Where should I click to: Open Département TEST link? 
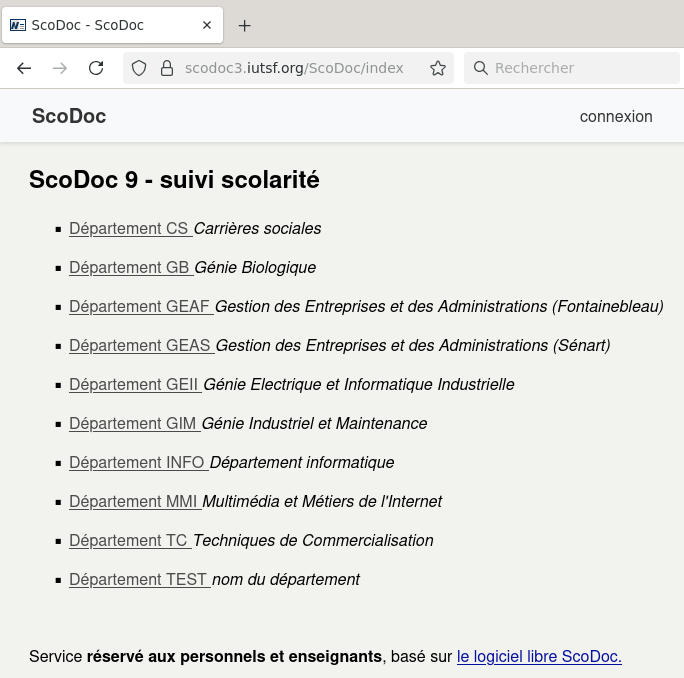click(139, 580)
